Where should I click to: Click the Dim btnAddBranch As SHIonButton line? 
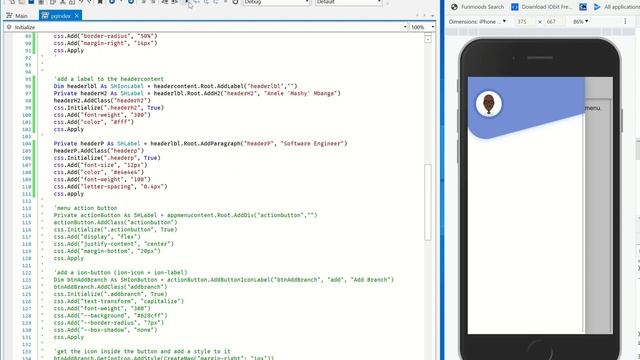[224, 280]
